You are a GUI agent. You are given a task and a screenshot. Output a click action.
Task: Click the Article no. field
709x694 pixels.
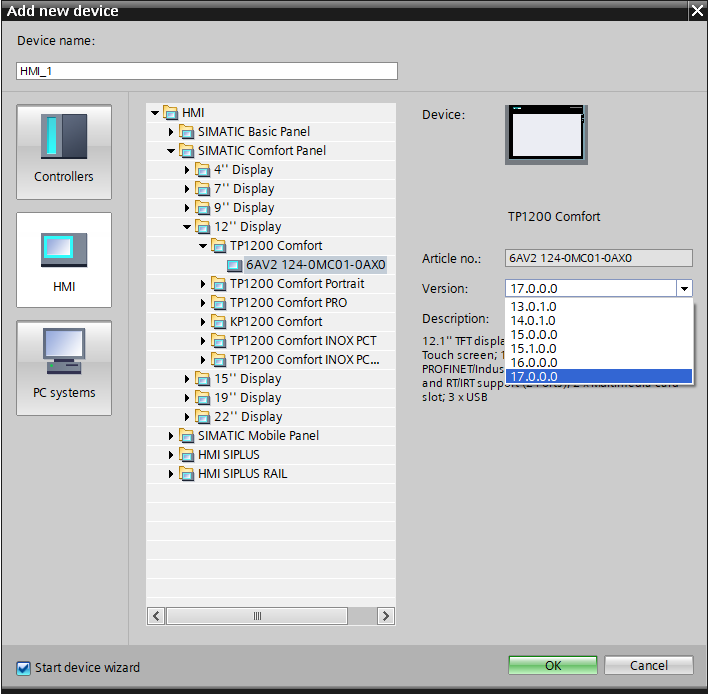[x=599, y=258]
